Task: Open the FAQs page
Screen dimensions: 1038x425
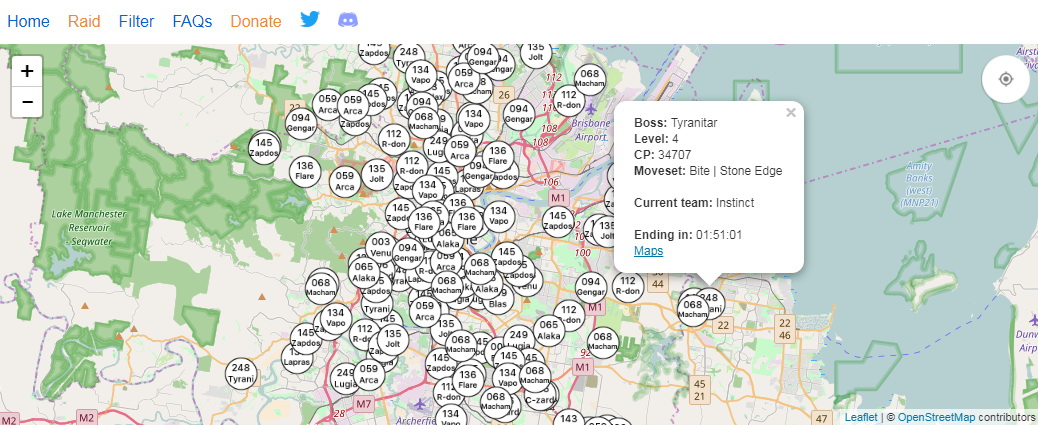Action: tap(192, 21)
